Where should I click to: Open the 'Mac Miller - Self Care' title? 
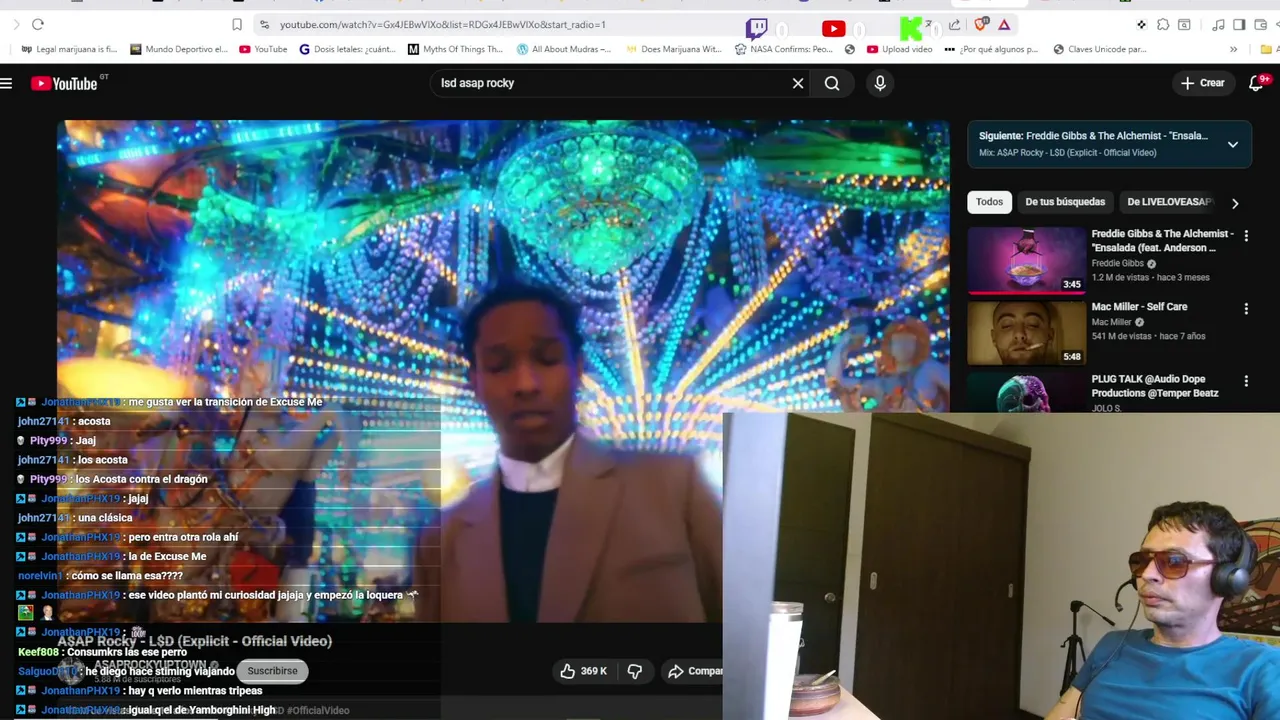(x=1139, y=307)
